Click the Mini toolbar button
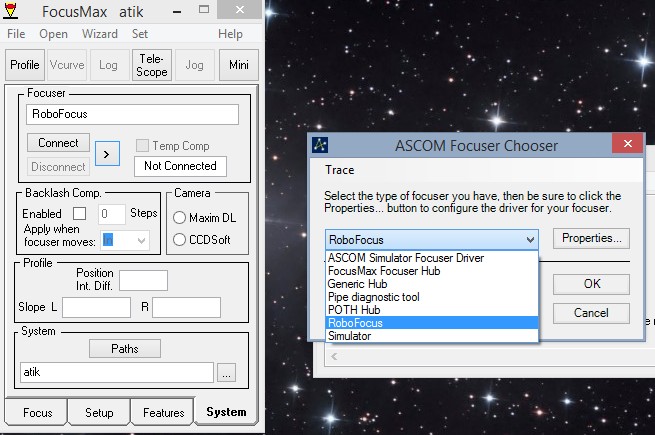655x435 pixels. [239, 65]
